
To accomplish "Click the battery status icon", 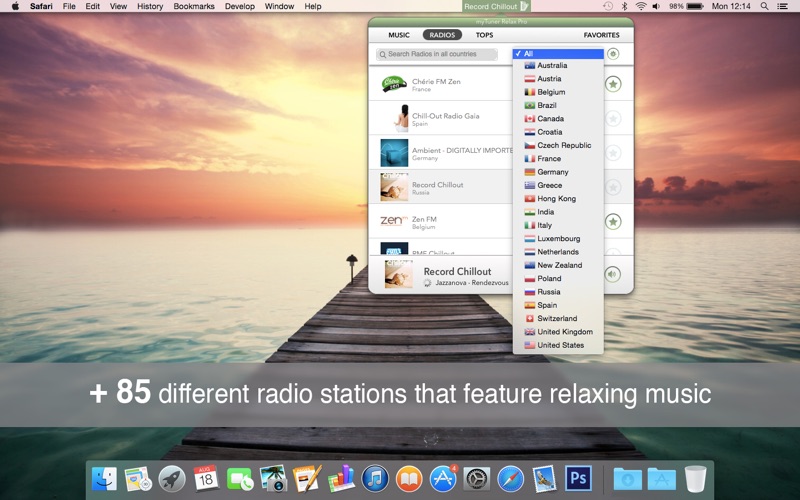I will [695, 6].
